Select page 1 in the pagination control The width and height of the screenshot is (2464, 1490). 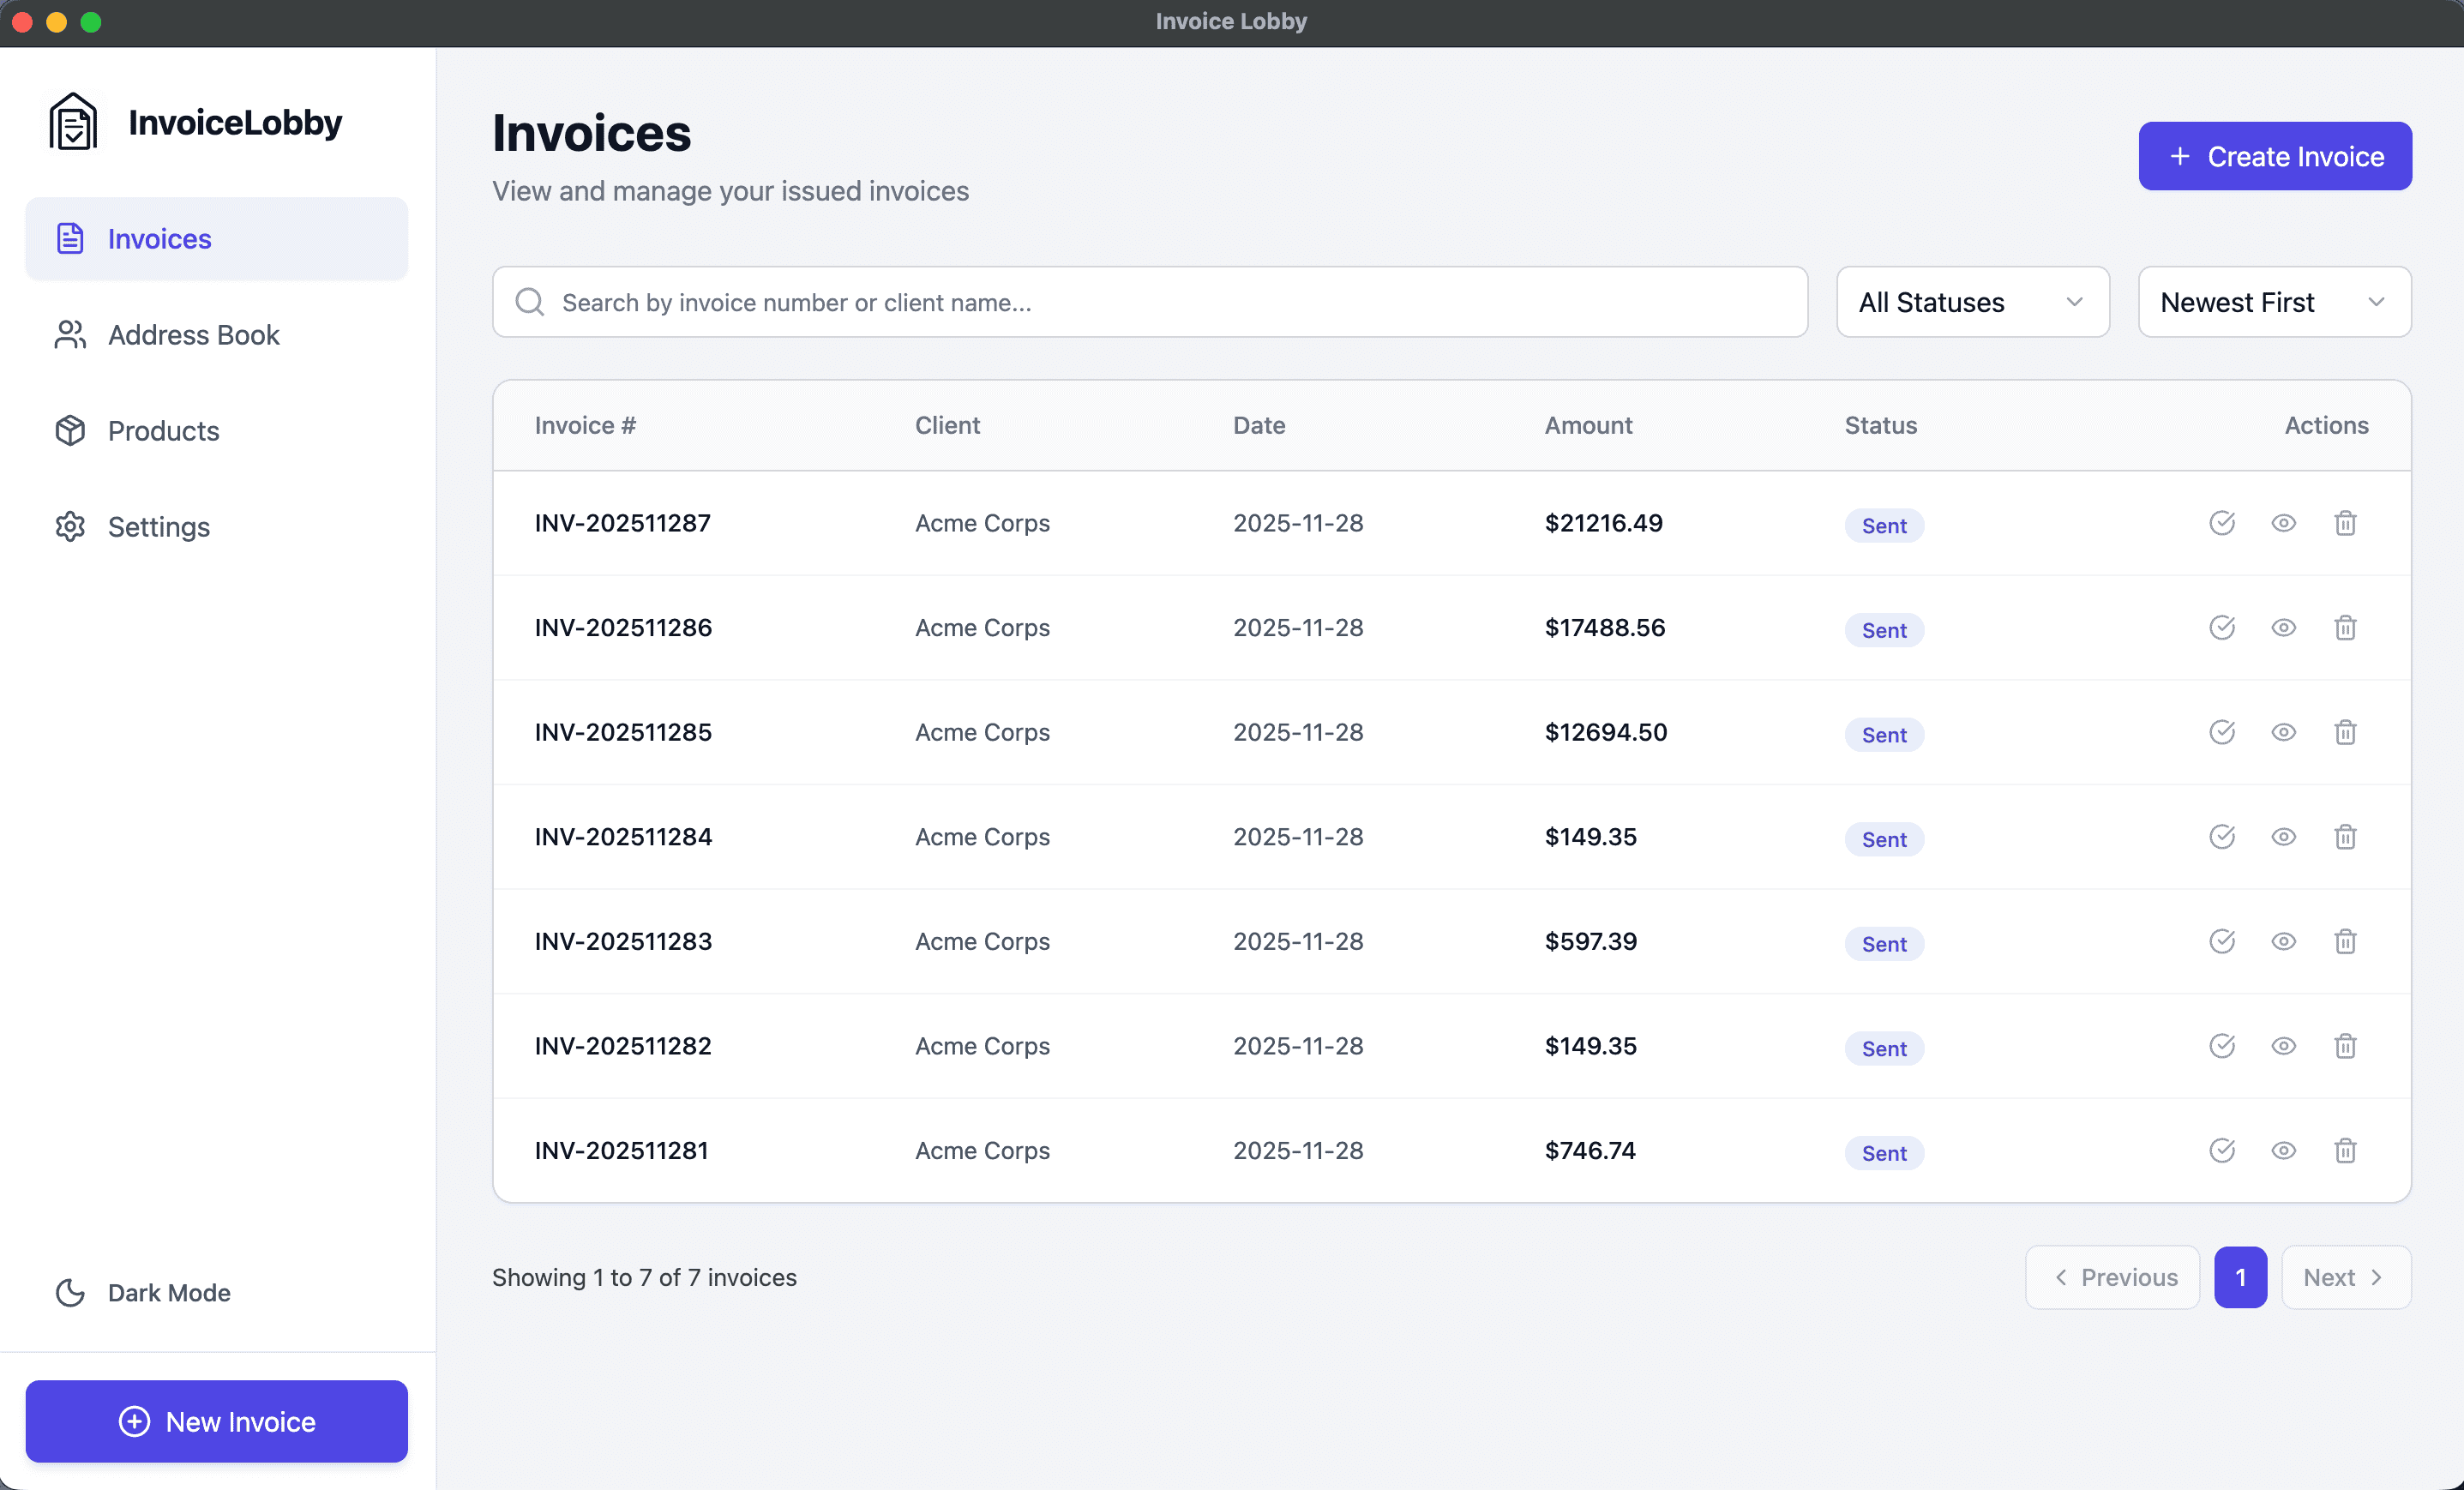tap(2241, 1277)
